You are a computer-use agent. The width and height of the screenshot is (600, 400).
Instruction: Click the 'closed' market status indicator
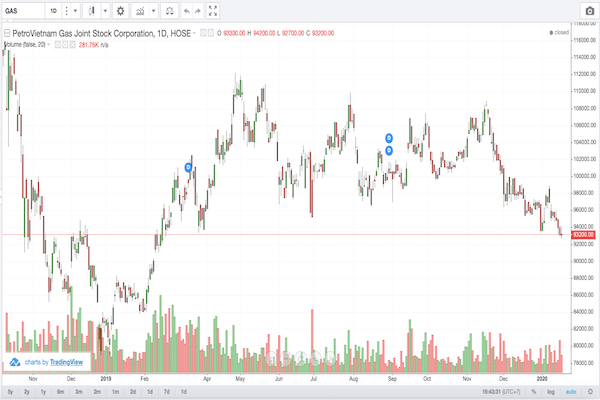coord(559,33)
